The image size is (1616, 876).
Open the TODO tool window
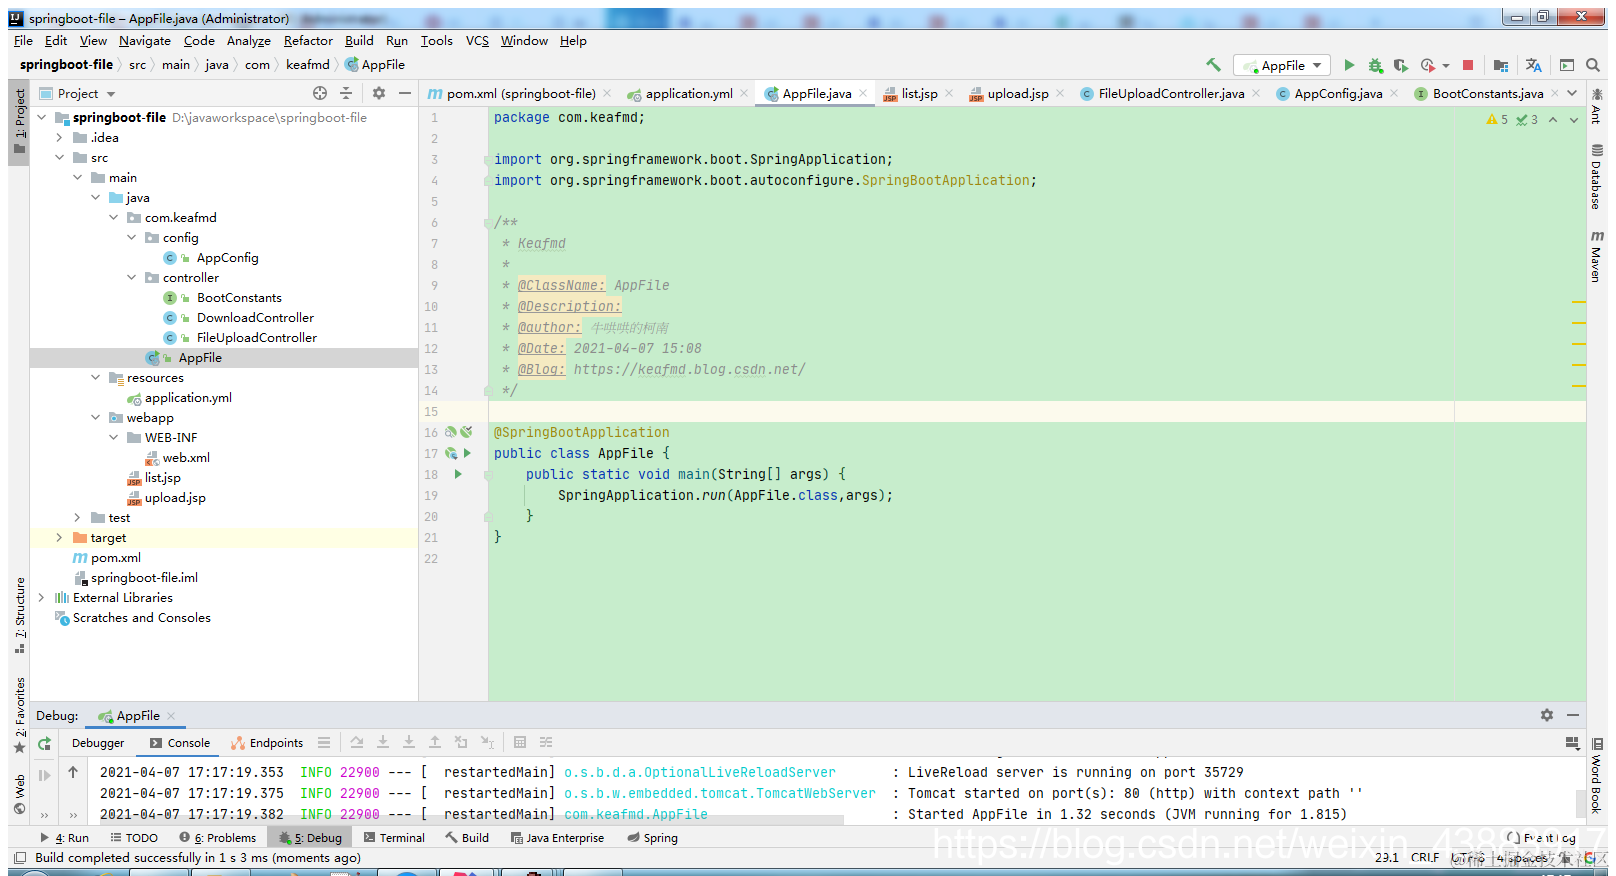point(134,838)
